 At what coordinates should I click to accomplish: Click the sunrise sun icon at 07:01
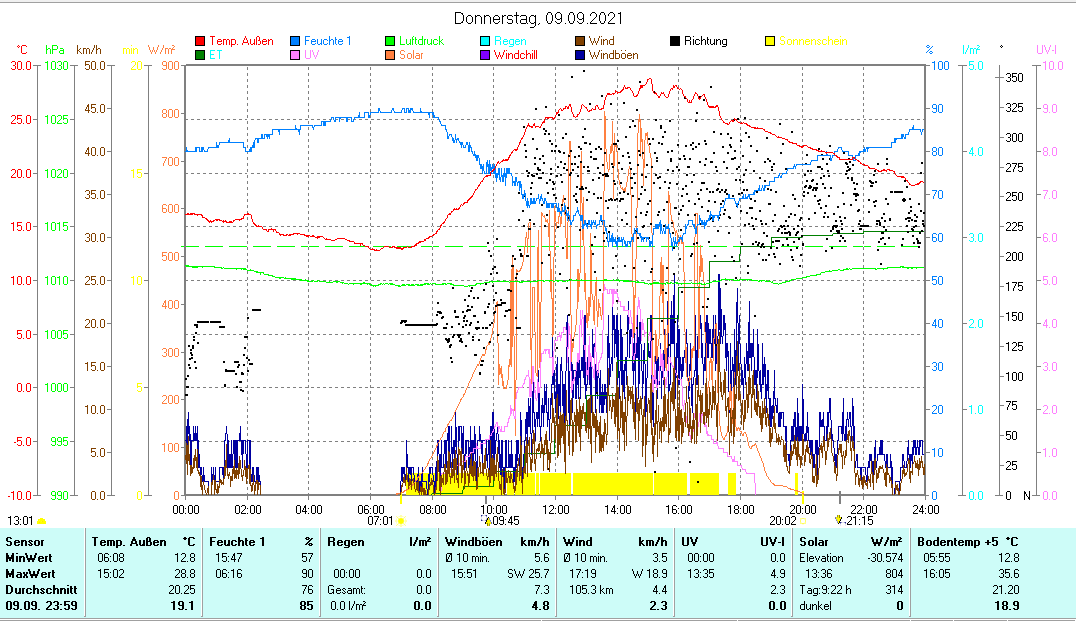(401, 521)
